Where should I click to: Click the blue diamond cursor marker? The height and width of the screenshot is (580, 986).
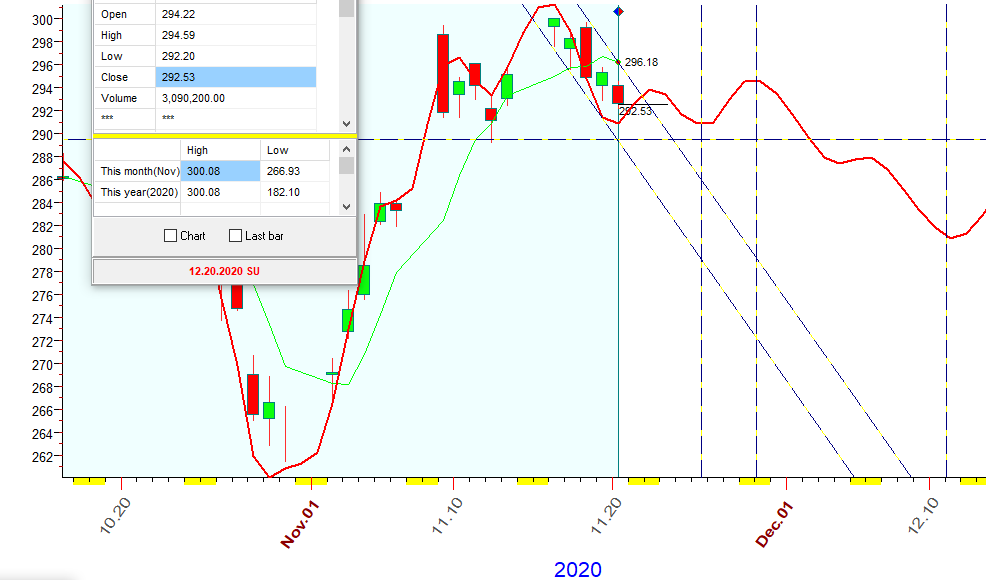[619, 11]
